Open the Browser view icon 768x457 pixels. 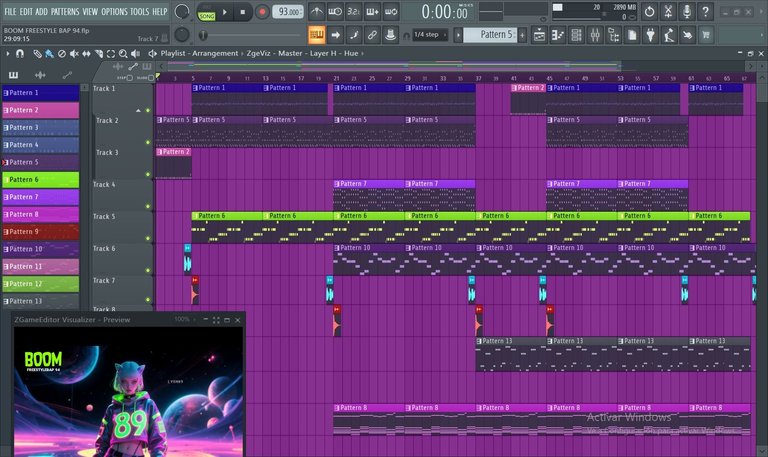click(614, 35)
